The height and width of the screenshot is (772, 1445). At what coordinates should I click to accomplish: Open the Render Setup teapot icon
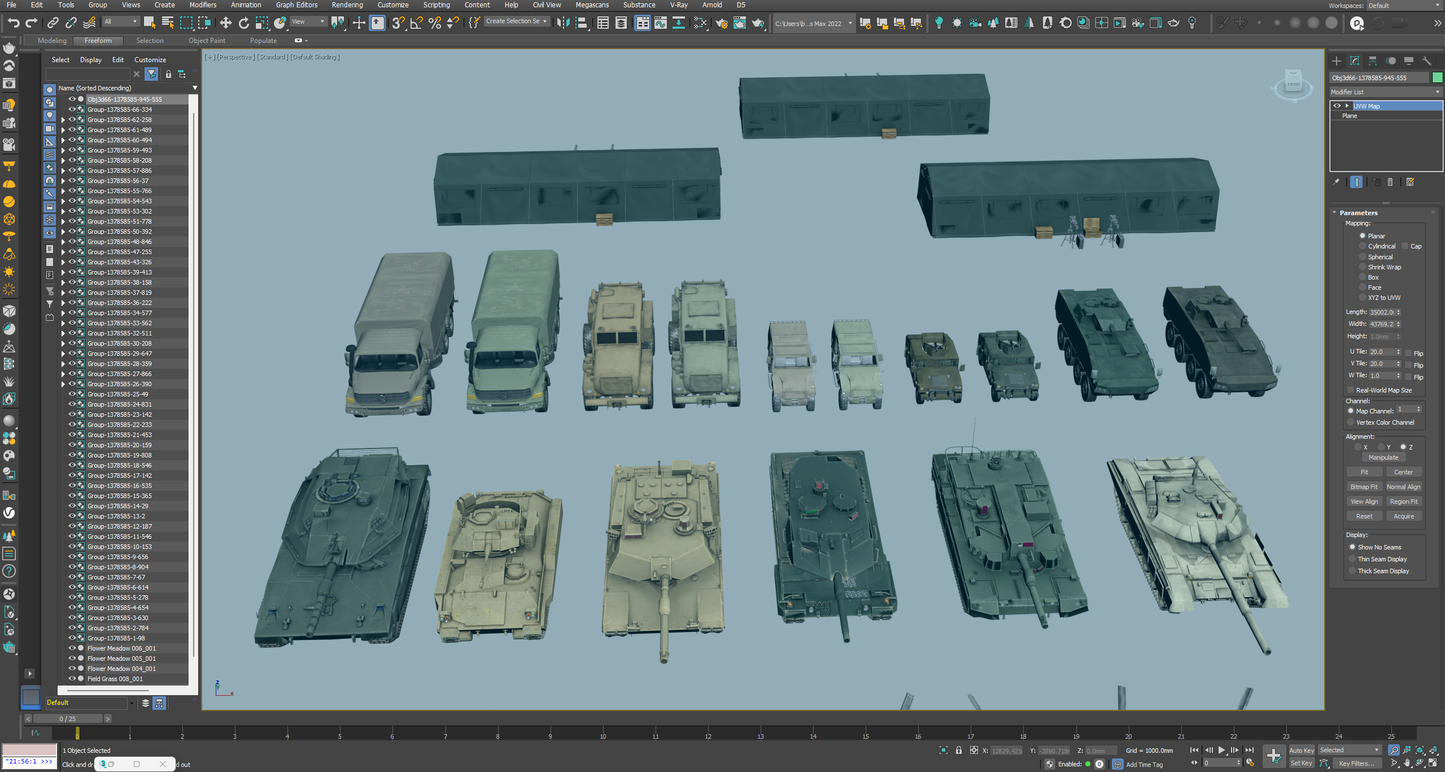[x=720, y=22]
